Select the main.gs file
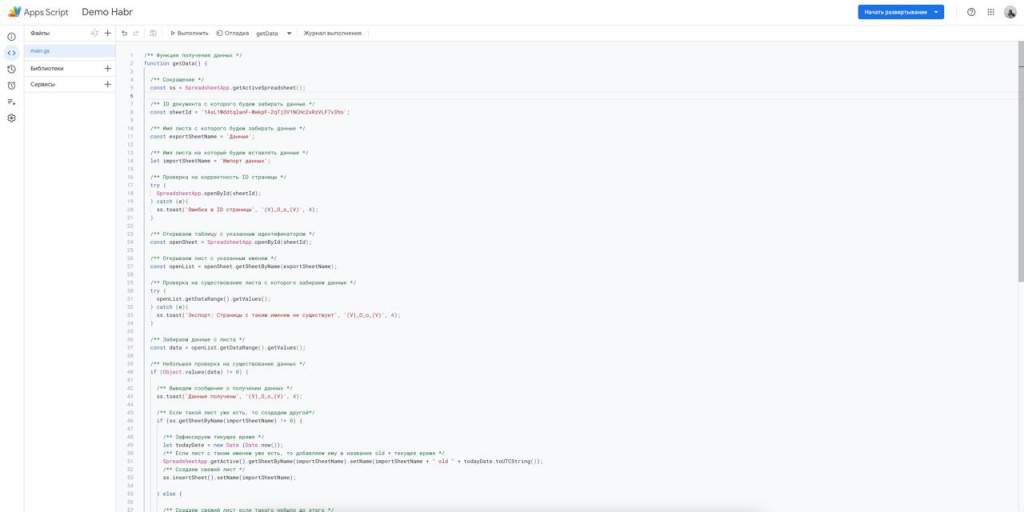 [70, 50]
